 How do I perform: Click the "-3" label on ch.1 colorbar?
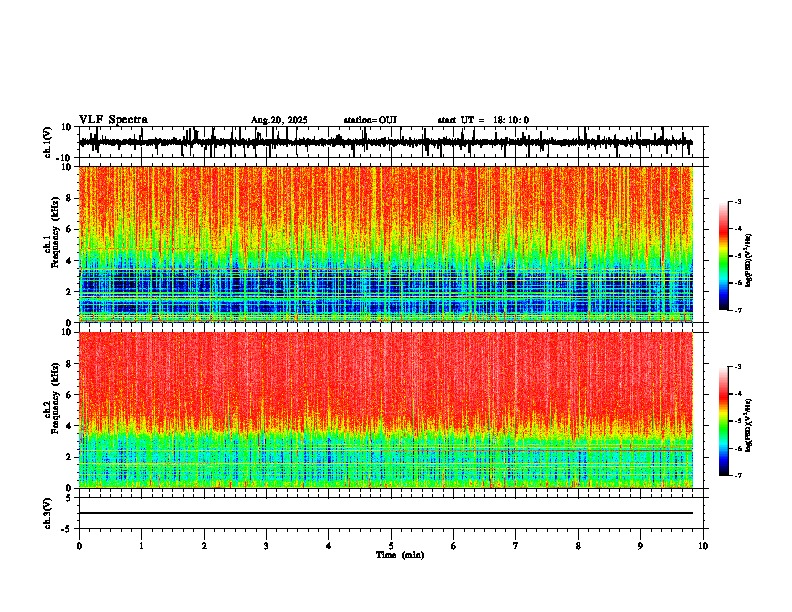pyautogui.click(x=737, y=201)
